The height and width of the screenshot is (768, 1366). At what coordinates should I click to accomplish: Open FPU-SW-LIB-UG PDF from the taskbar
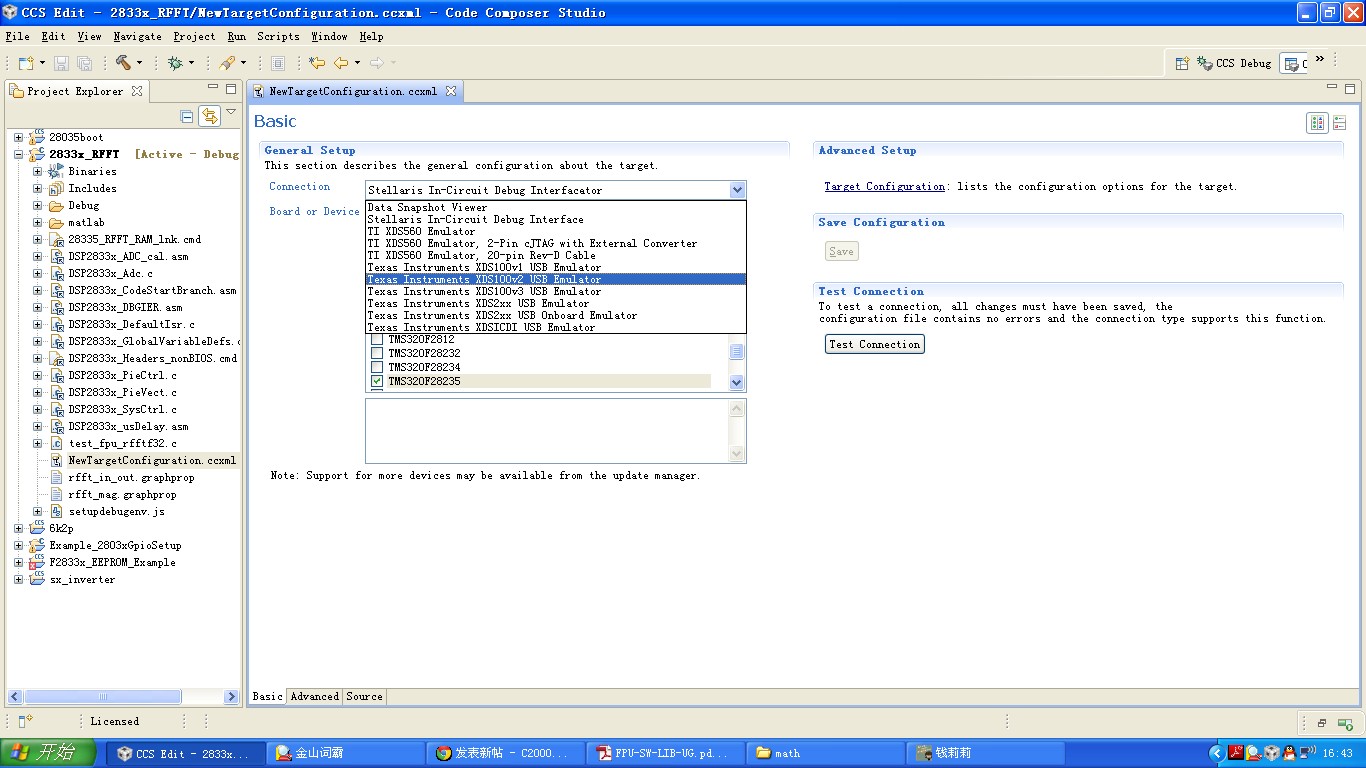click(664, 753)
